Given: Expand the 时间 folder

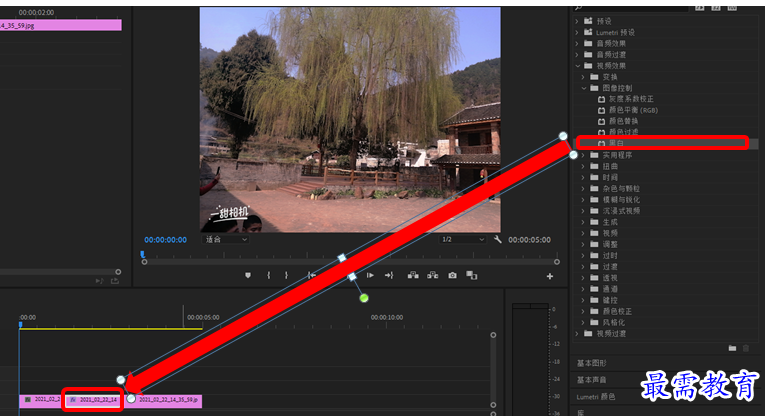Looking at the screenshot, I should tap(583, 178).
